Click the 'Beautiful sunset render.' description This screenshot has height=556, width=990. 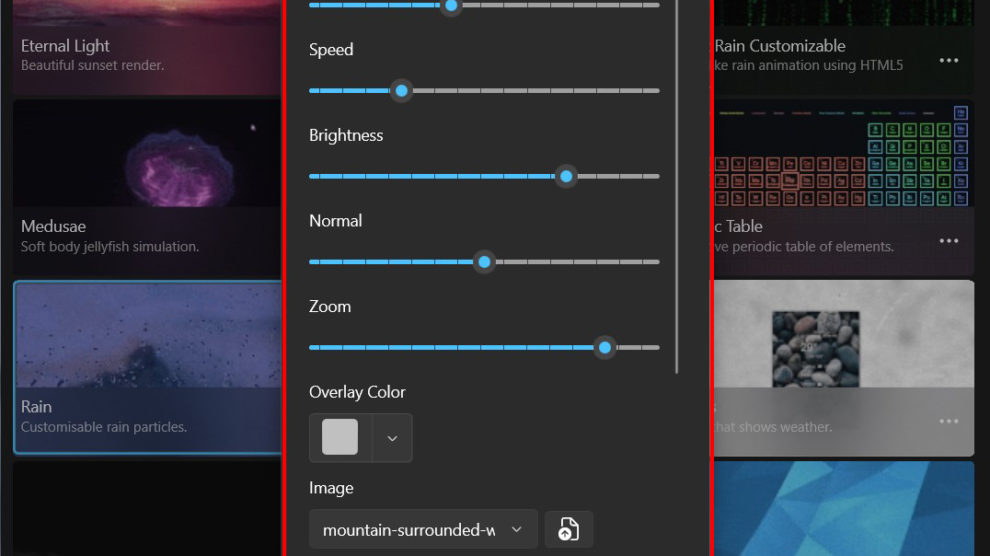tap(92, 66)
